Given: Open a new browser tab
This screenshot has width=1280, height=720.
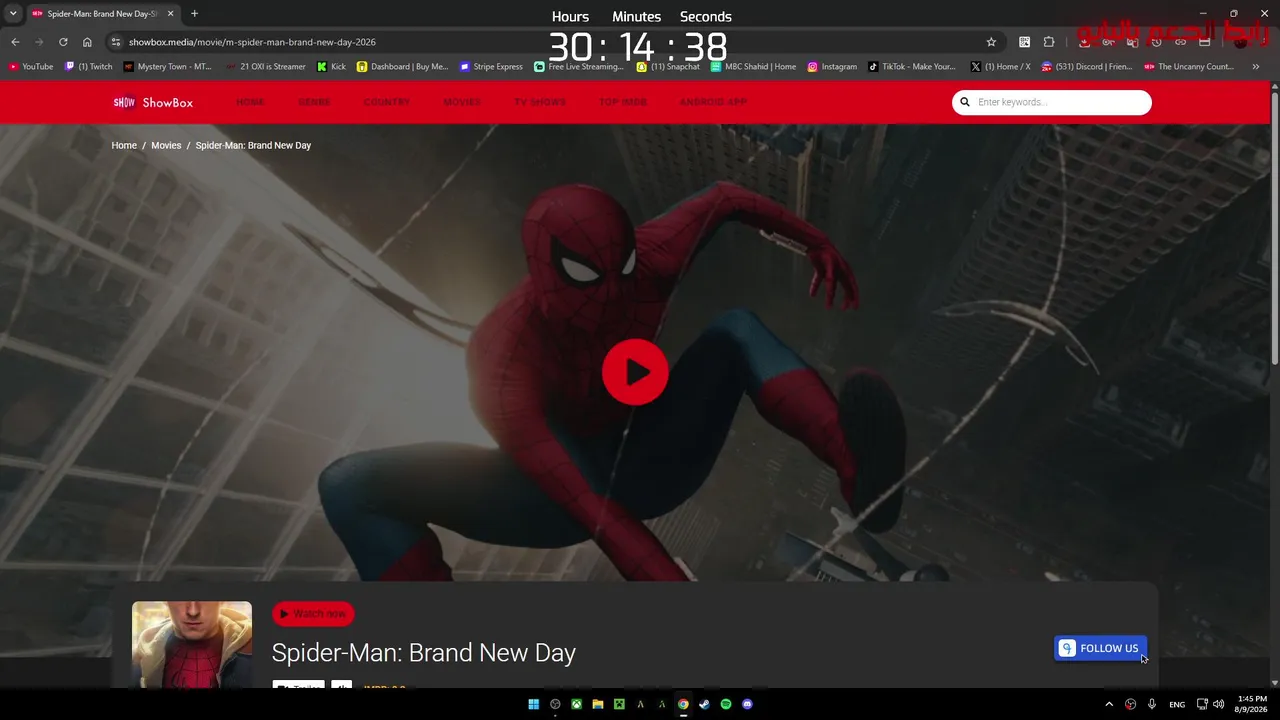Looking at the screenshot, I should tap(194, 14).
